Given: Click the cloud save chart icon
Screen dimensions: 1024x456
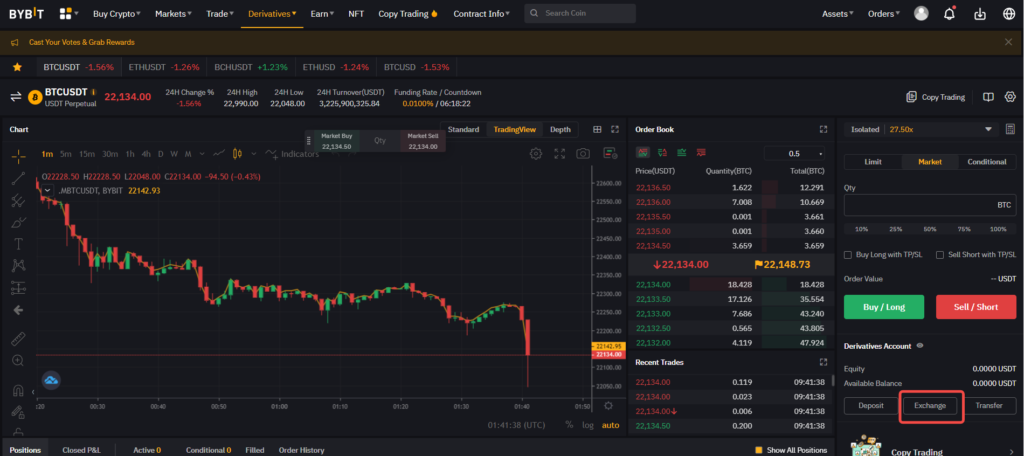Looking at the screenshot, I should pyautogui.click(x=51, y=380).
